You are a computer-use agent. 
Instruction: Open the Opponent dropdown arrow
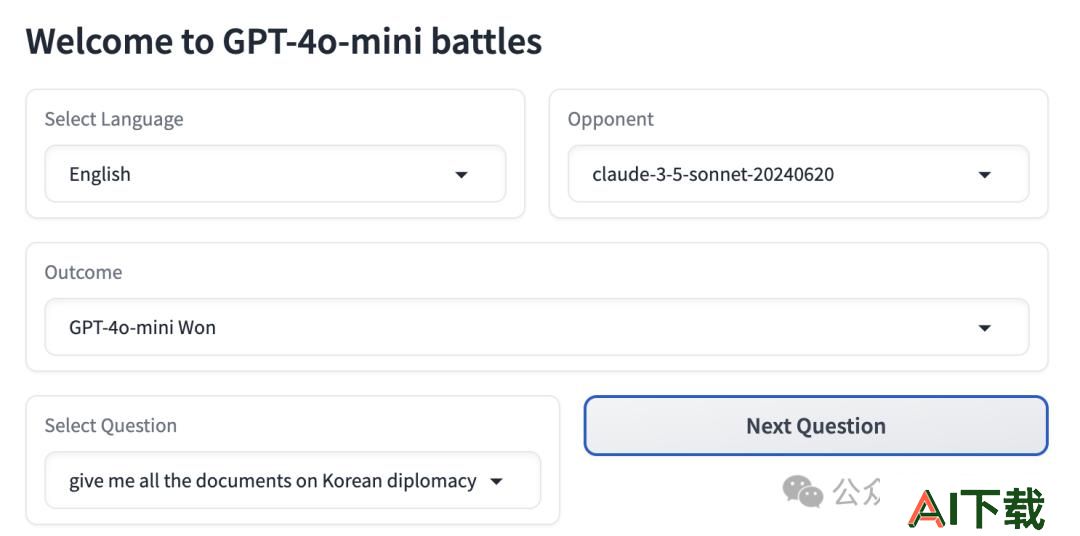coord(984,175)
